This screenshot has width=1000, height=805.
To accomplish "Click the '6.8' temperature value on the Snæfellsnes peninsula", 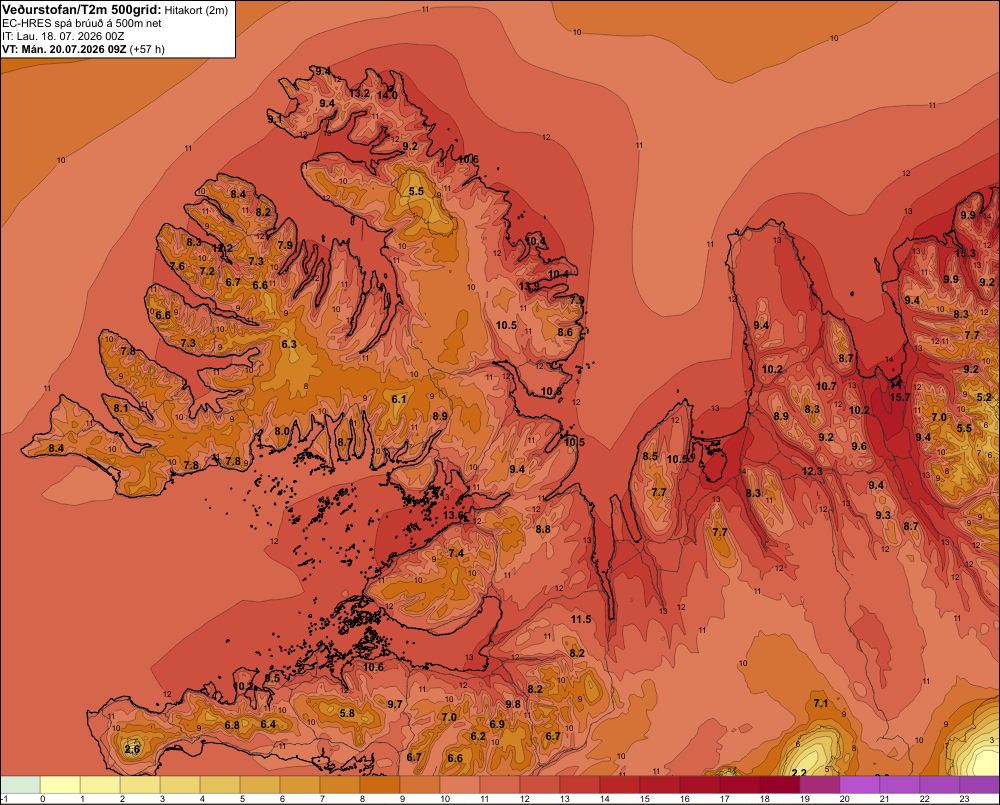I will [x=232, y=725].
